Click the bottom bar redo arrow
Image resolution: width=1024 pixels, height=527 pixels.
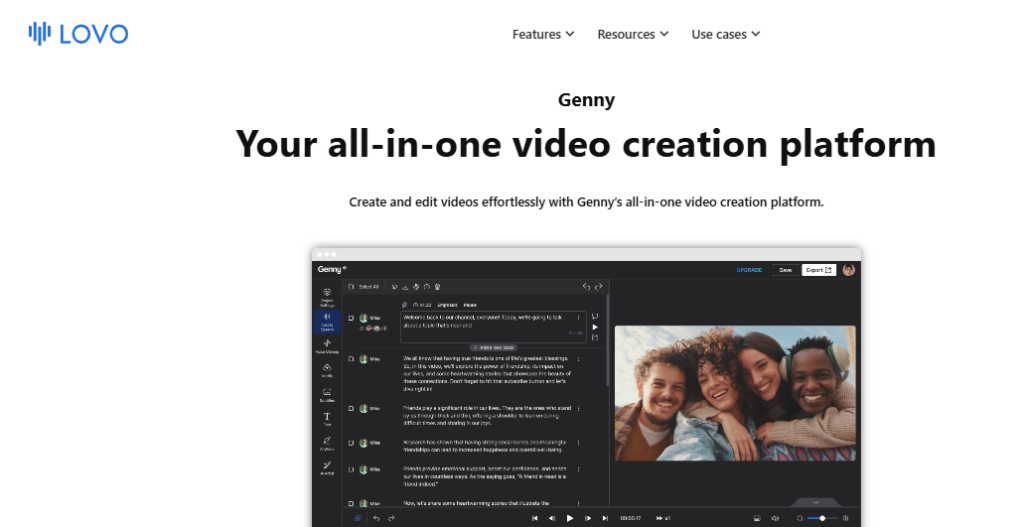(x=391, y=518)
